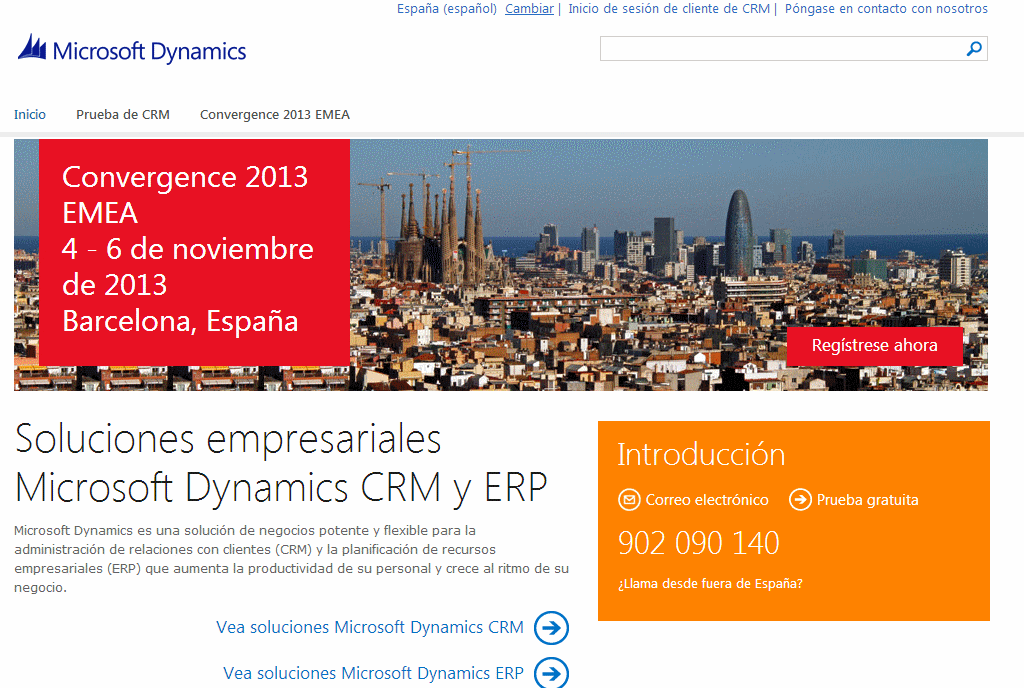Click the envelope icon beside Correo electrónico
Image resolution: width=1024 pixels, height=688 pixels.
tap(629, 499)
